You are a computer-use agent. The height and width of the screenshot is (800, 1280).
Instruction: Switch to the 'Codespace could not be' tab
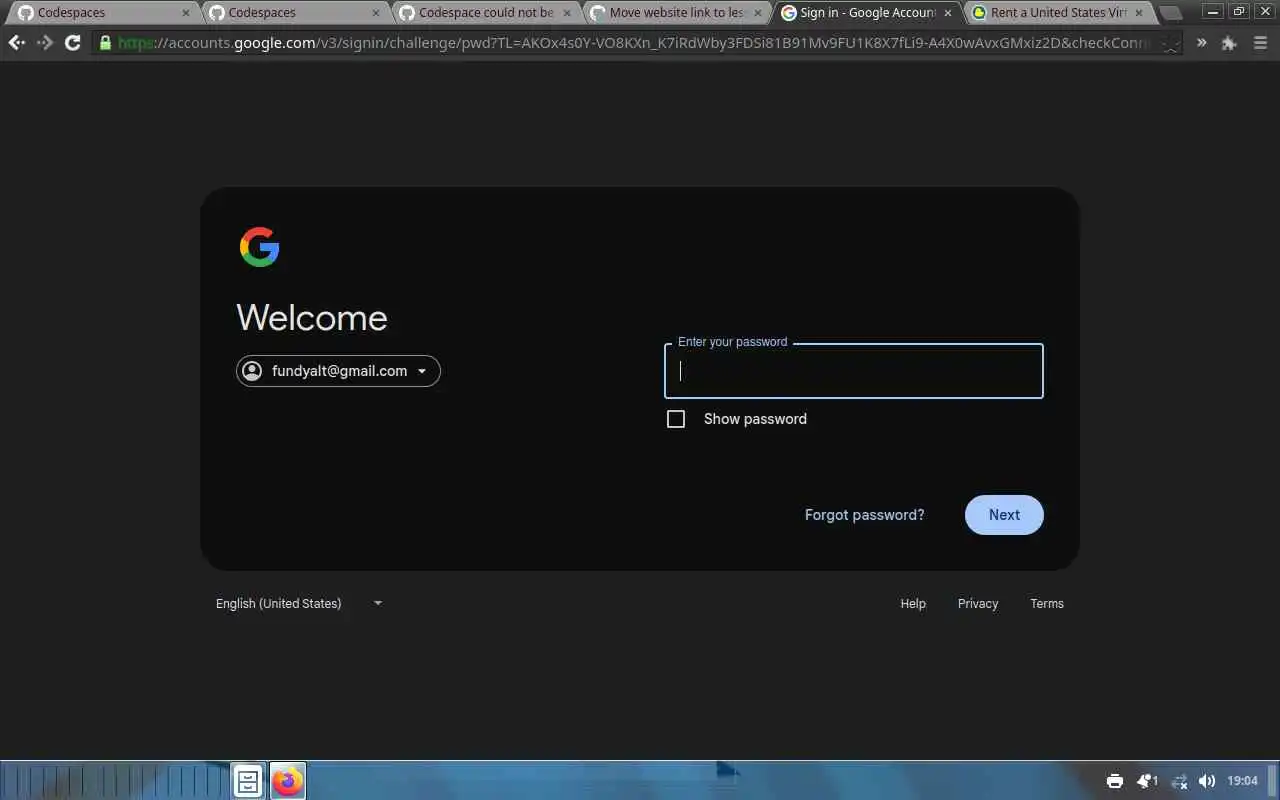486,13
